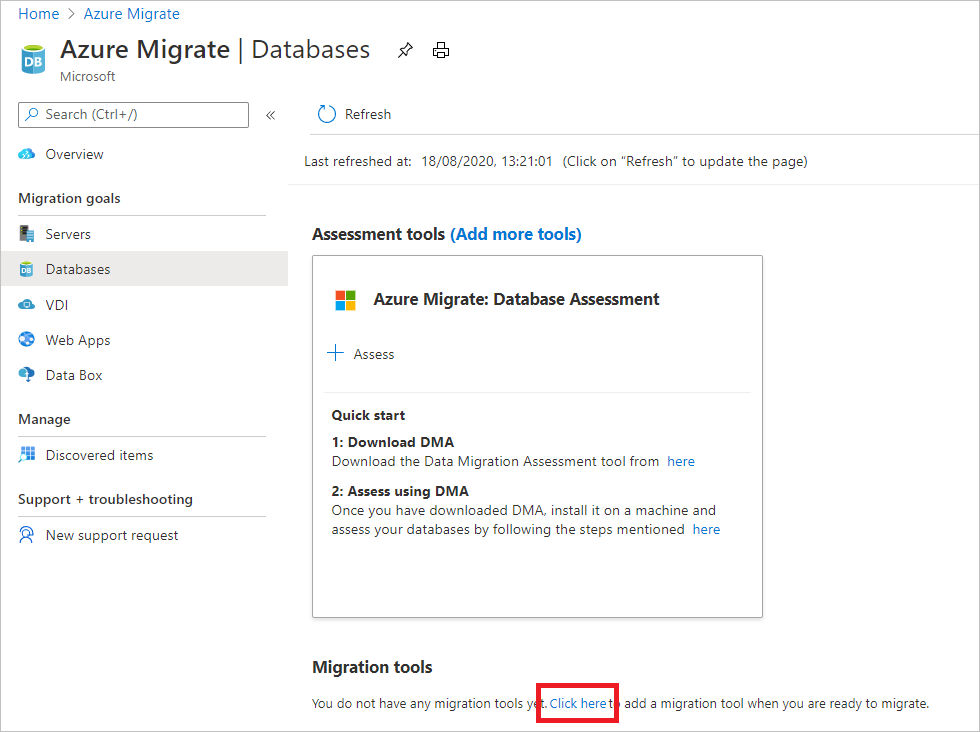
Task: Click 'here' link for assessment steps
Action: (706, 529)
